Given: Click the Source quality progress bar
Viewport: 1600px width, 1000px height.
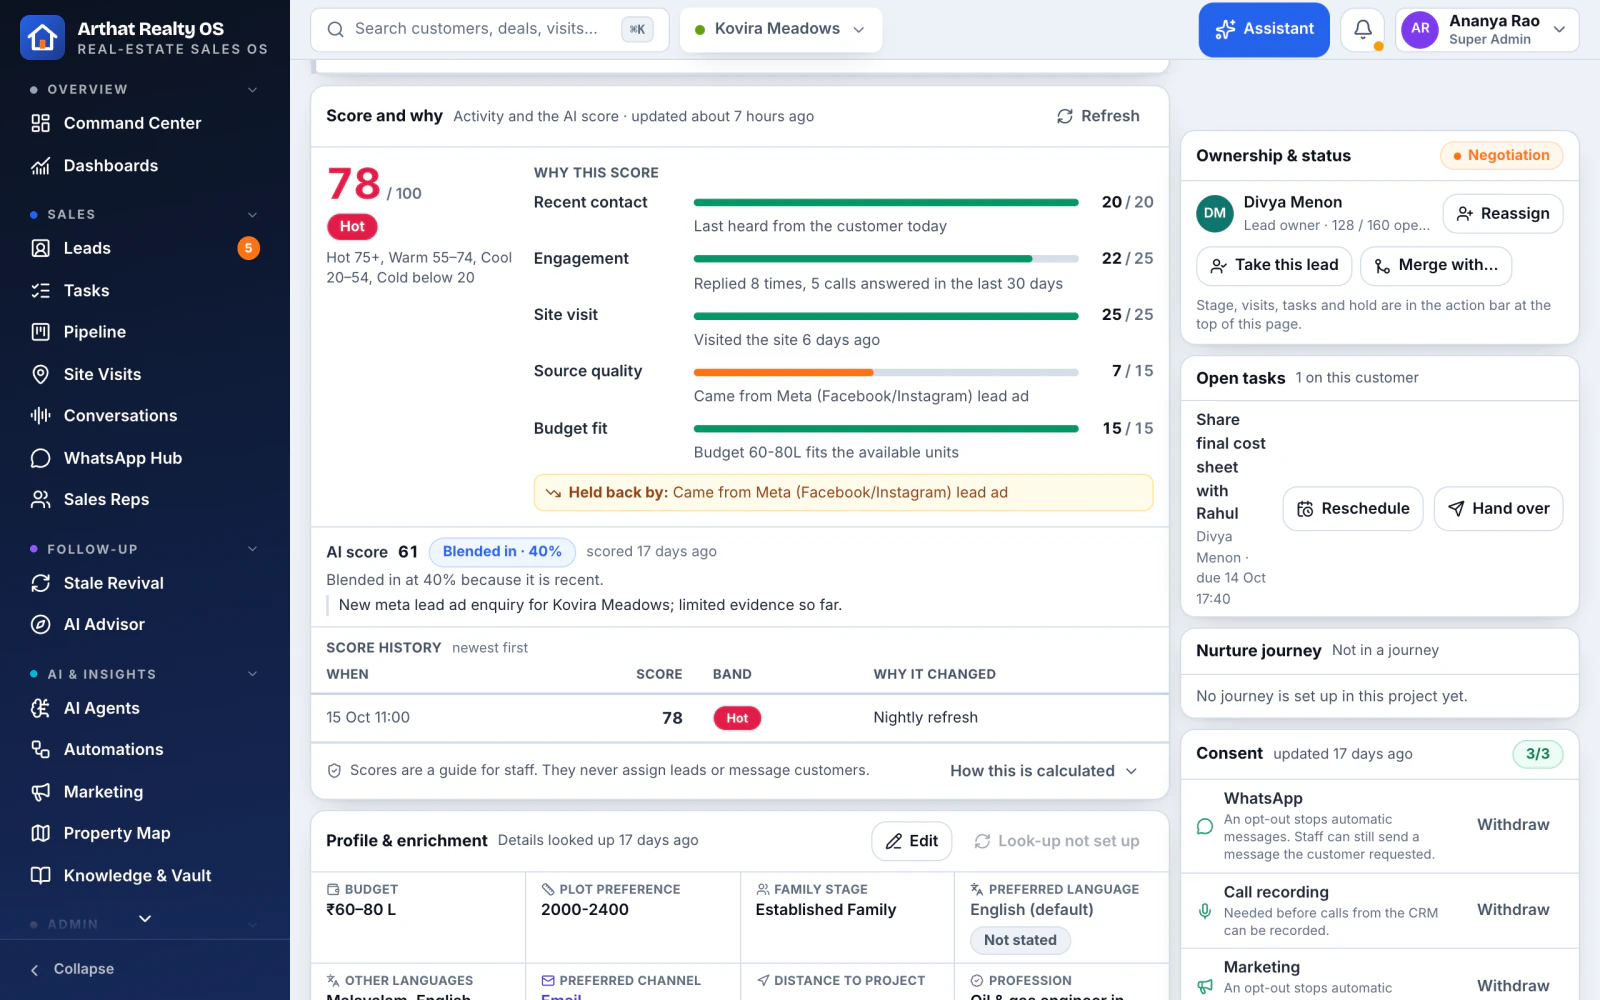Looking at the screenshot, I should coord(886,372).
